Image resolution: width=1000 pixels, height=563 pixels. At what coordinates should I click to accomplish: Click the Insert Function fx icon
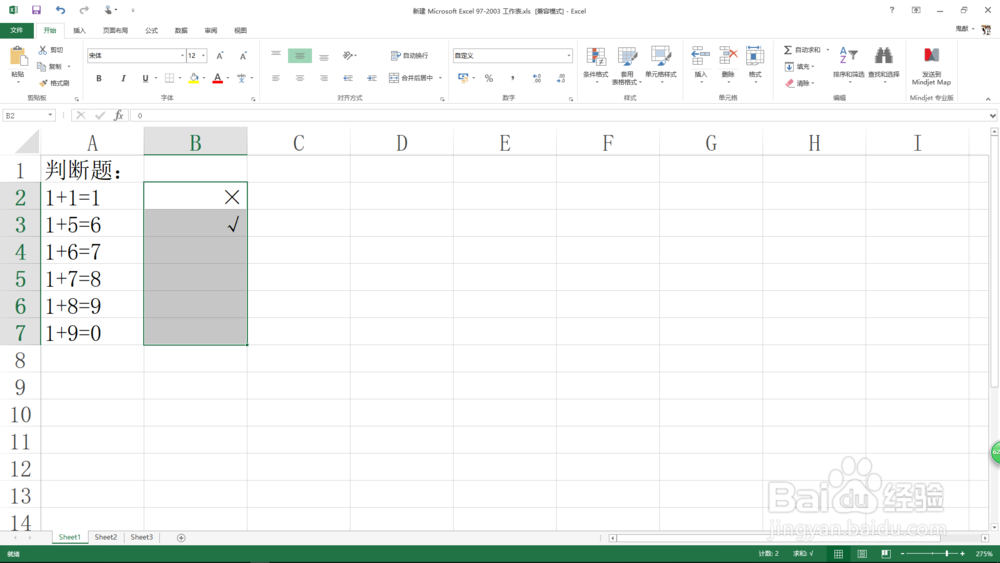[x=119, y=115]
